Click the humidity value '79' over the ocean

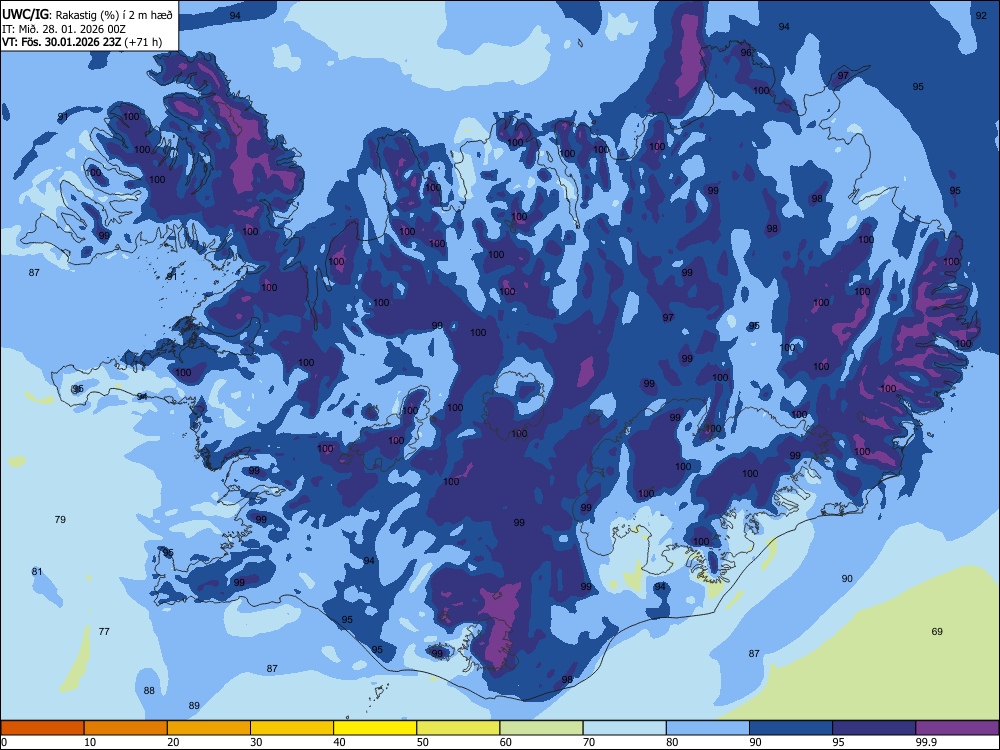point(60,519)
